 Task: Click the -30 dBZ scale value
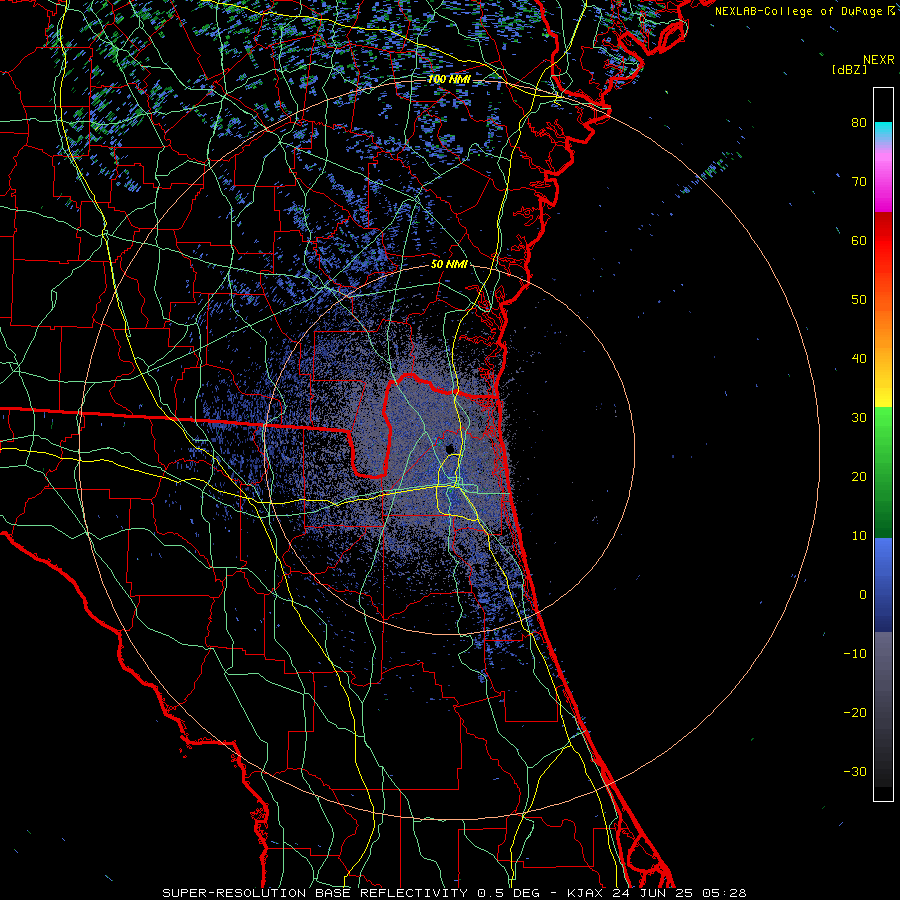pyautogui.click(x=855, y=771)
